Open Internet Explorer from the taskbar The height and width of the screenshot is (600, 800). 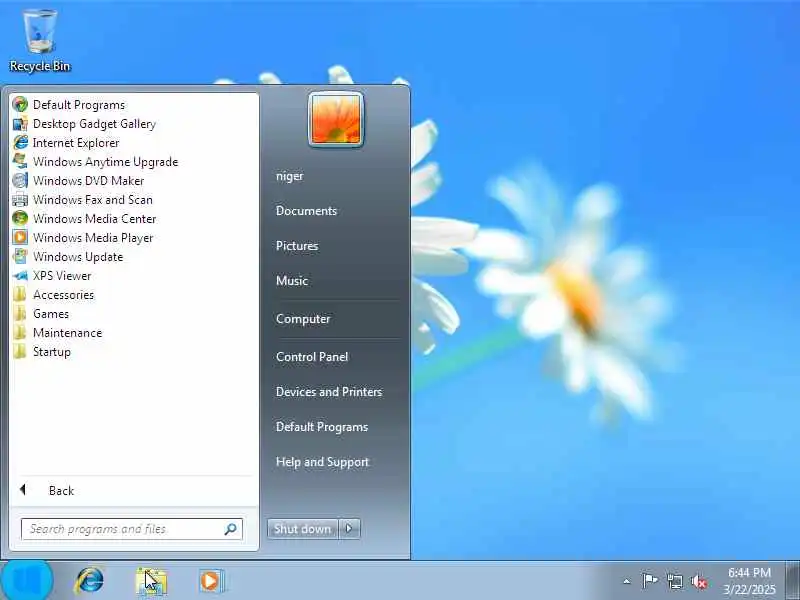[89, 581]
